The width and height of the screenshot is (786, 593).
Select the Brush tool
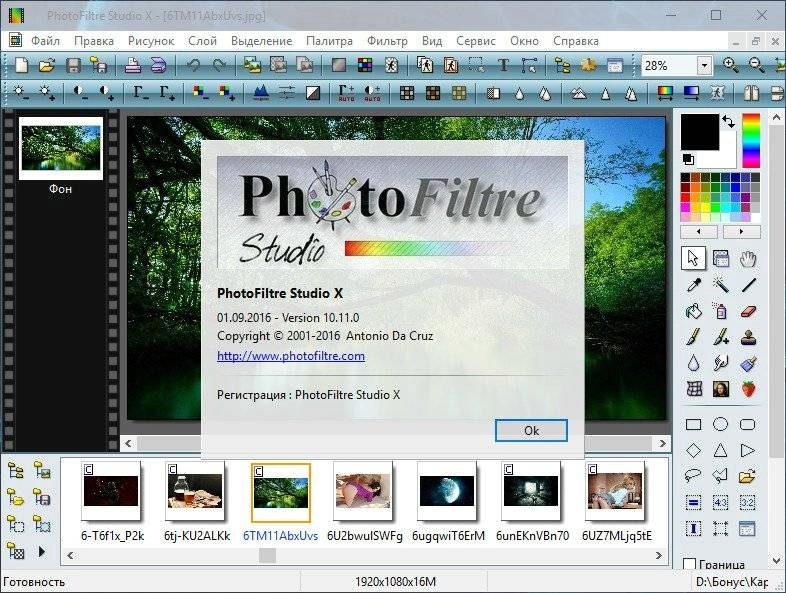694,337
